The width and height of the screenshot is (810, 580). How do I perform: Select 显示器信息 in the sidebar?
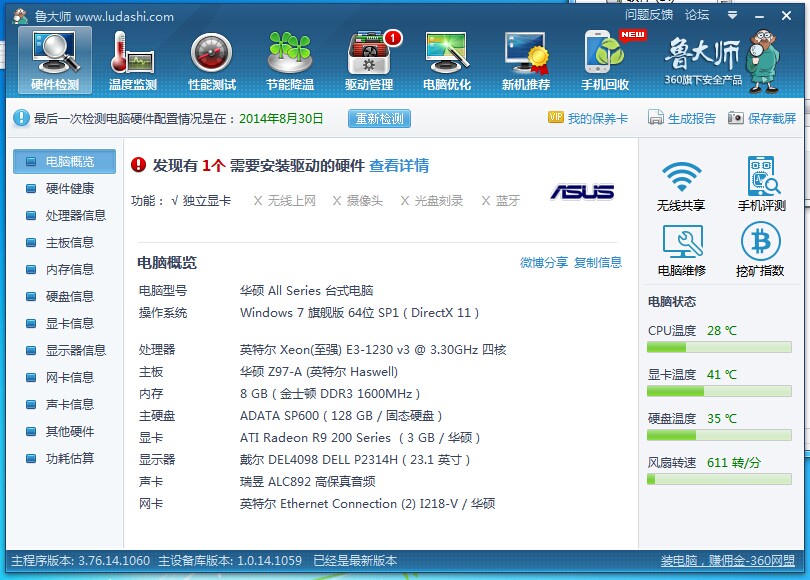(65, 350)
